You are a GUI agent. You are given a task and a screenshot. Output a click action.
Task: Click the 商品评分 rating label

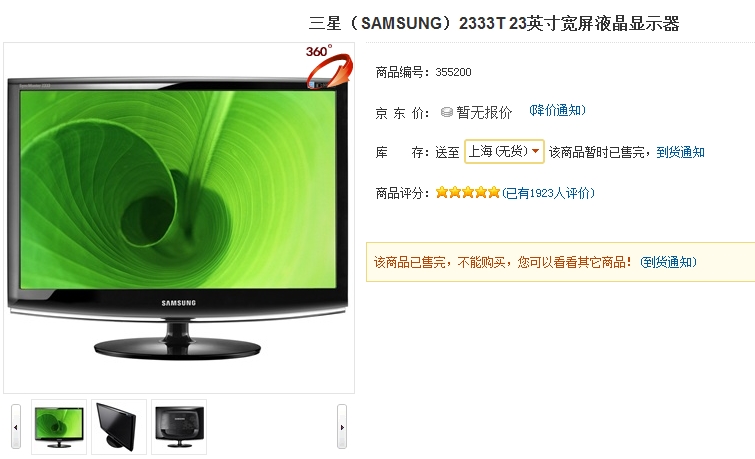[402, 193]
